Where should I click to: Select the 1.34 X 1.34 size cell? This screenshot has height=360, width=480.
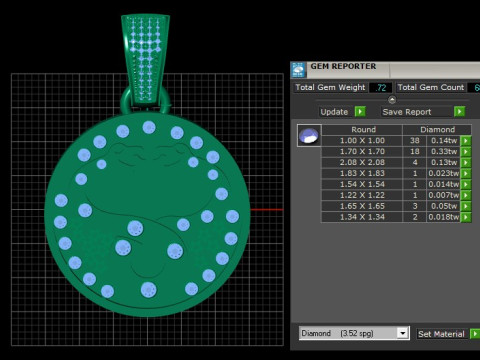coord(362,217)
